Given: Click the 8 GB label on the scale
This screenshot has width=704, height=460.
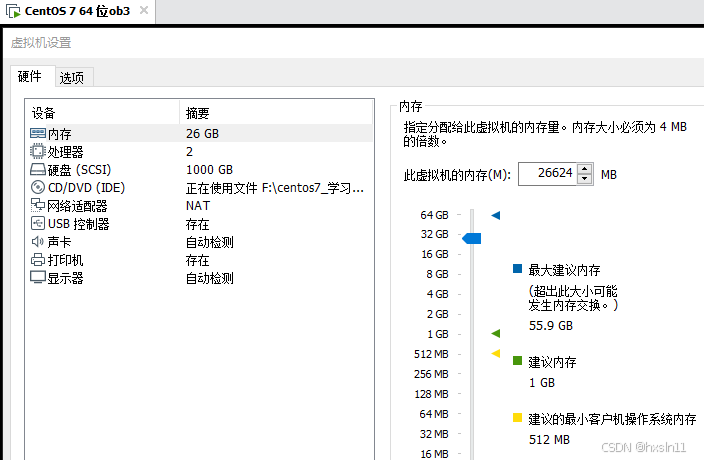Looking at the screenshot, I should coord(437,274).
